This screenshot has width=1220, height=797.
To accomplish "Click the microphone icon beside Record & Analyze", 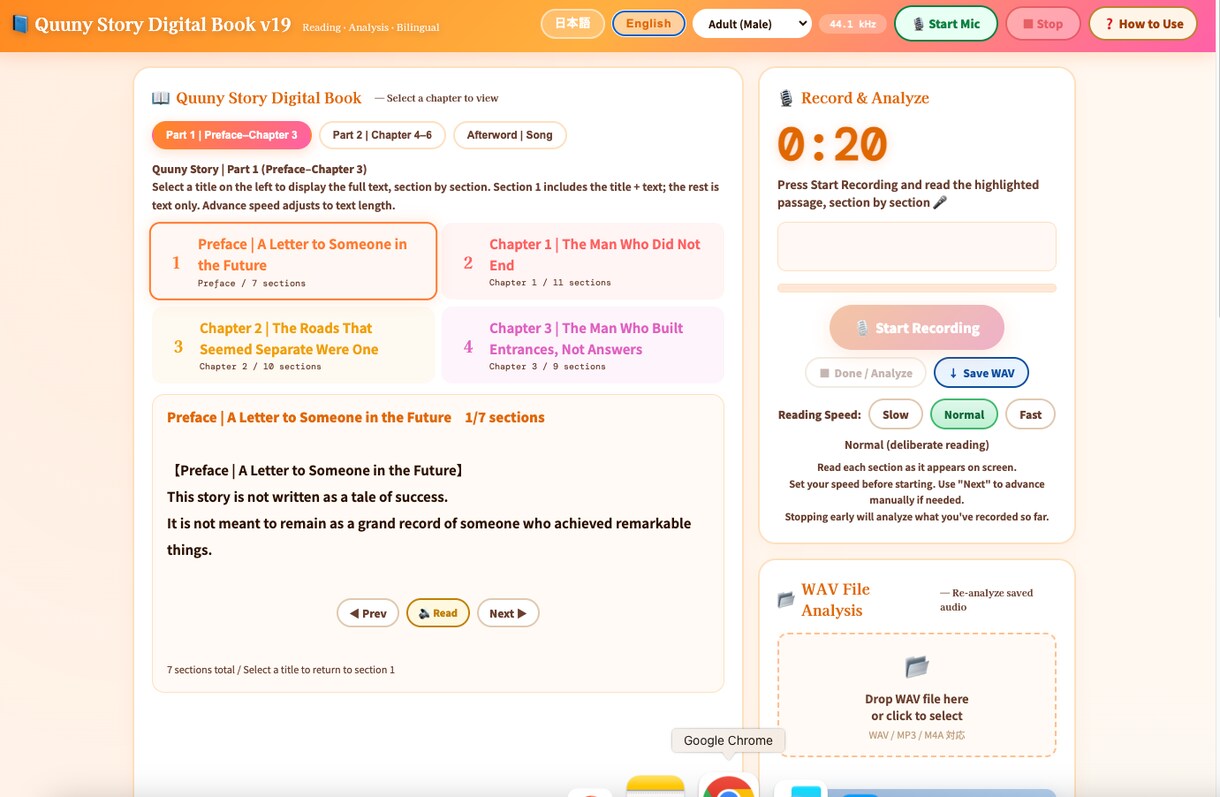I will (x=786, y=98).
